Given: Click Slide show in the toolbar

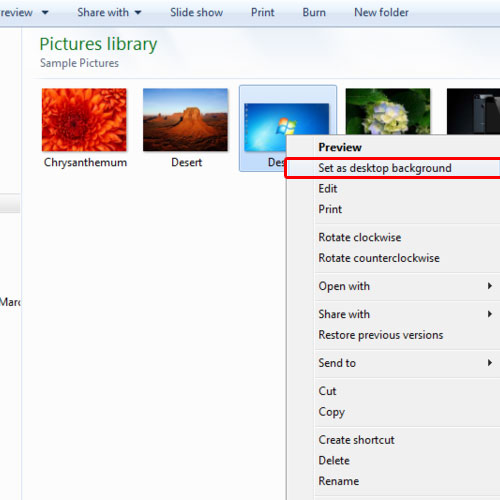Looking at the screenshot, I should point(196,12).
